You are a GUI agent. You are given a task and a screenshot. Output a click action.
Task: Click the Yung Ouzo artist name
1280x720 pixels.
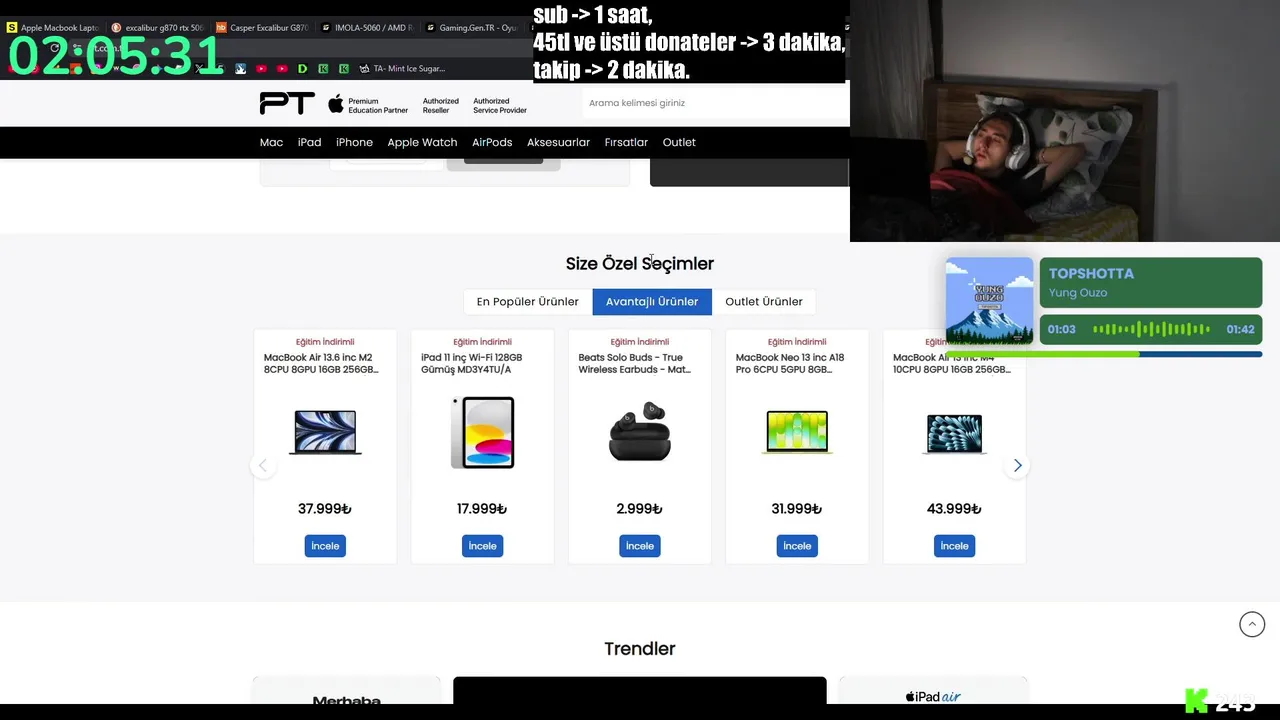pyautogui.click(x=1078, y=293)
